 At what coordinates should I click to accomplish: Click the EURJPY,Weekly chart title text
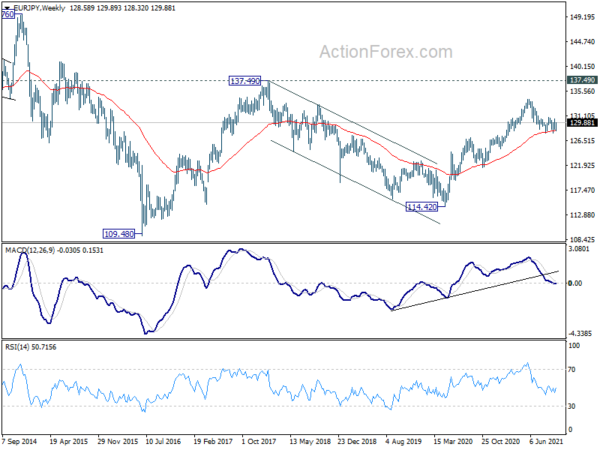click(39, 8)
